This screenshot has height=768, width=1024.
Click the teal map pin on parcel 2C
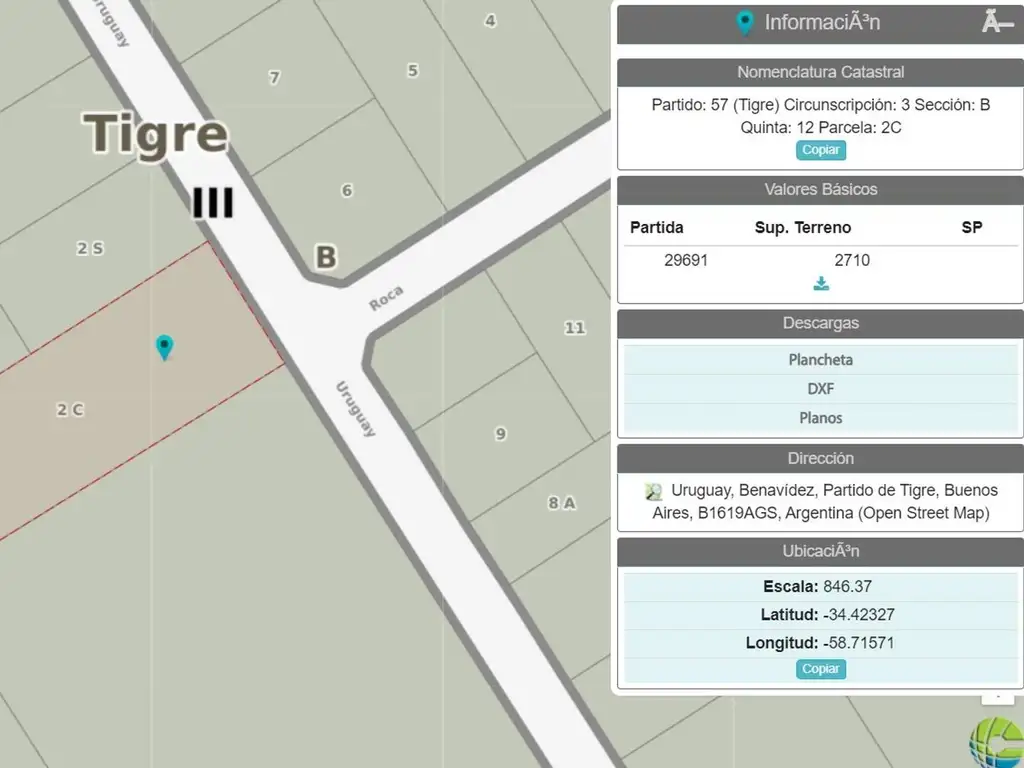click(164, 347)
